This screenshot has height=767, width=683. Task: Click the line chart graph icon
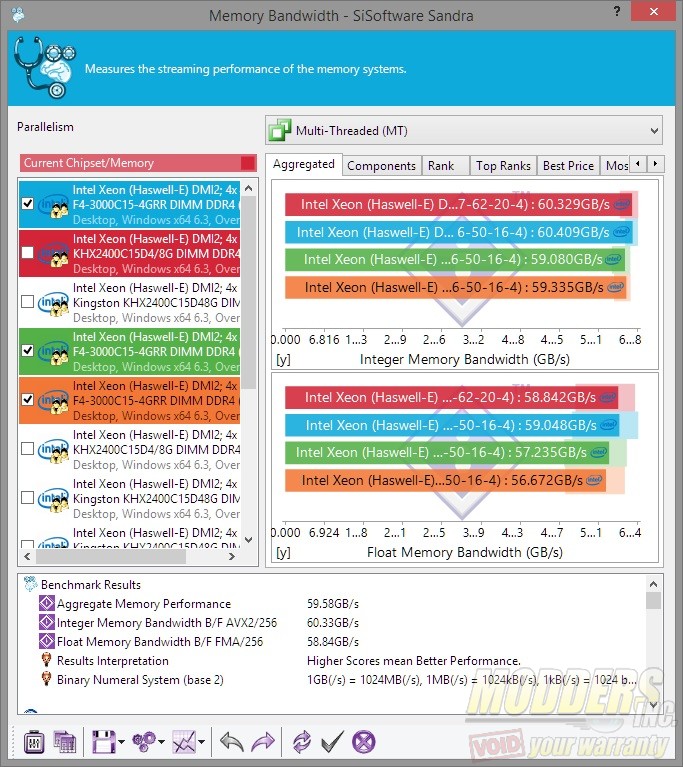(x=184, y=743)
